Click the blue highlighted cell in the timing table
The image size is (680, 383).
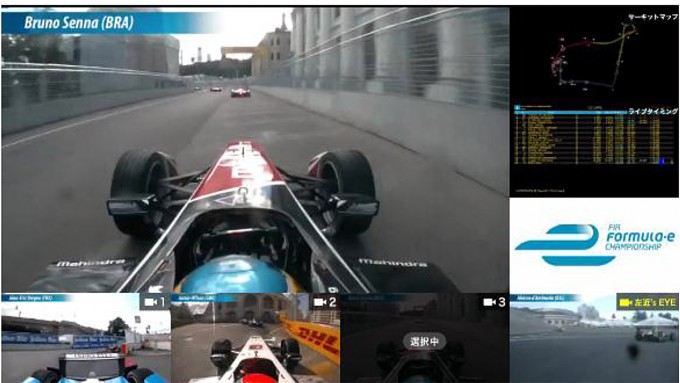point(662,161)
